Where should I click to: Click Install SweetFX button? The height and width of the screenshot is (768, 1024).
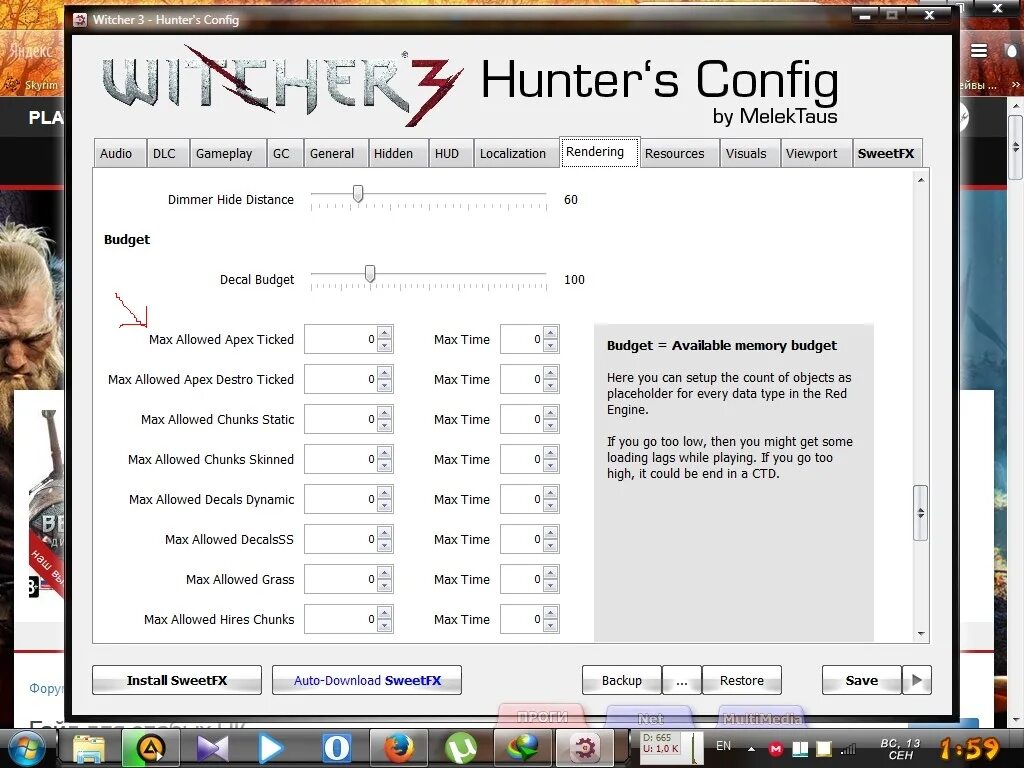coord(177,680)
